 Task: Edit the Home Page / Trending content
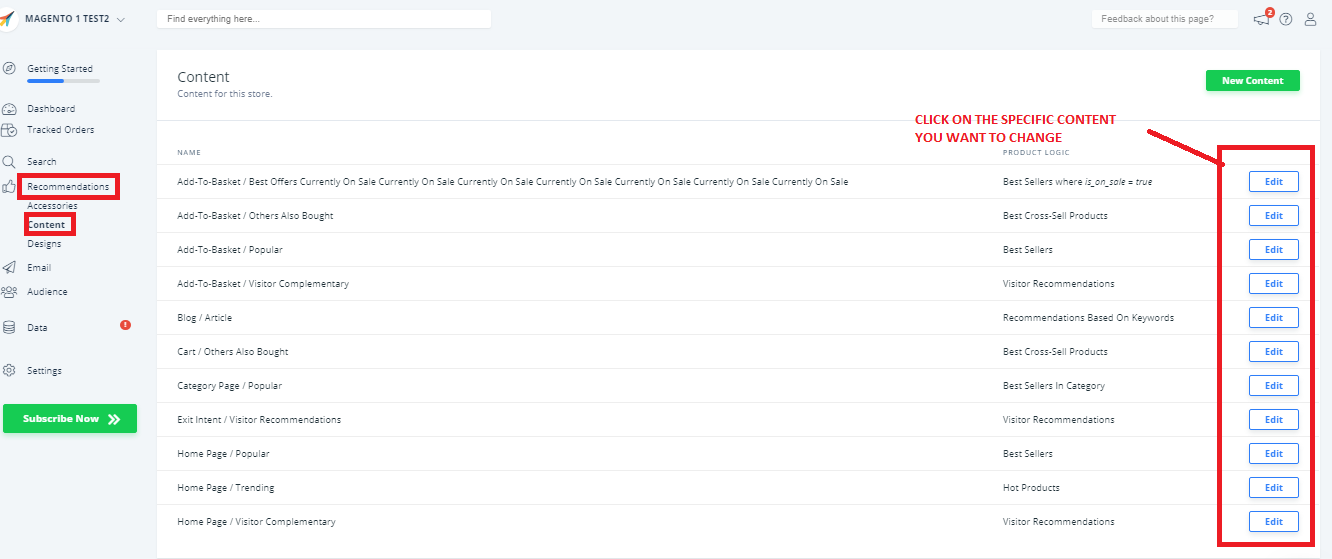1273,488
